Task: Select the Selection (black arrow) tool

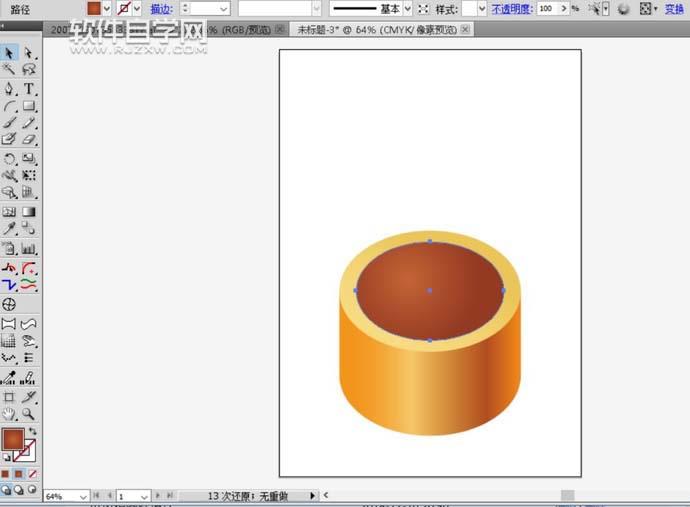Action: click(9, 52)
